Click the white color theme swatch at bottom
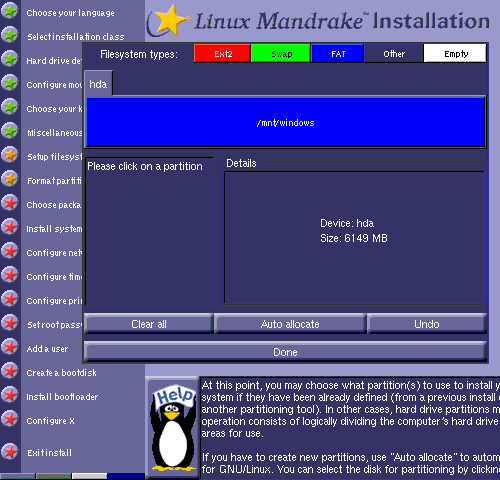The width and height of the screenshot is (500, 480). pos(89,476)
